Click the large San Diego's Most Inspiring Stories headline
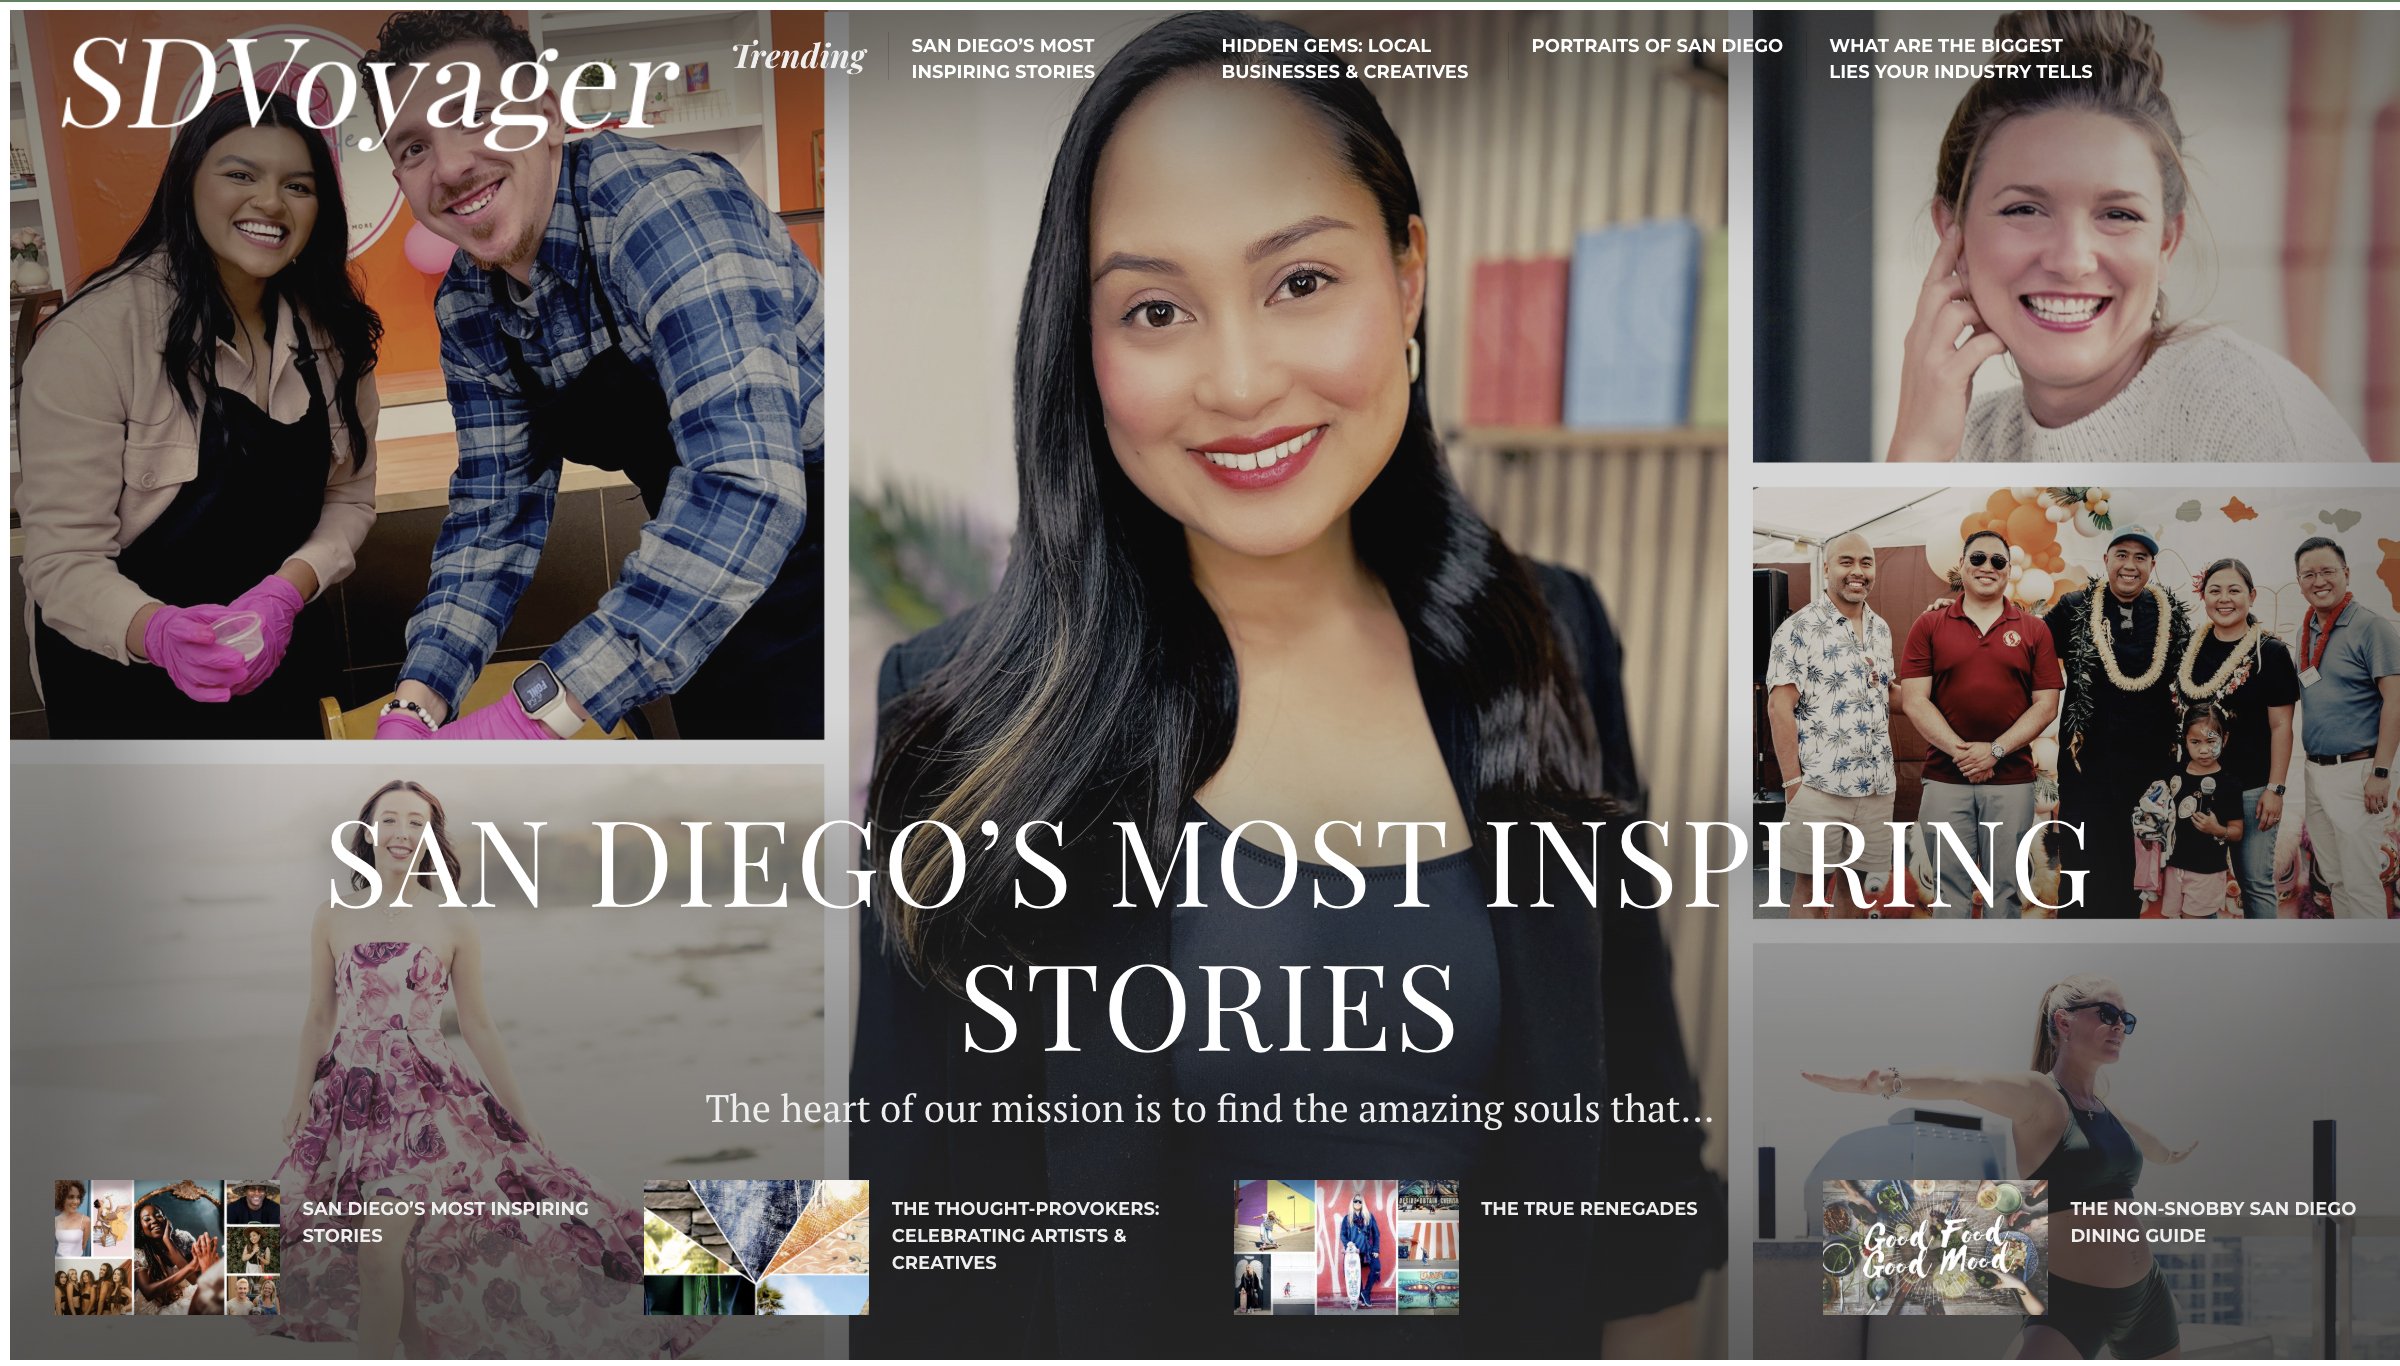This screenshot has height=1366, width=2400. tap(1208, 936)
